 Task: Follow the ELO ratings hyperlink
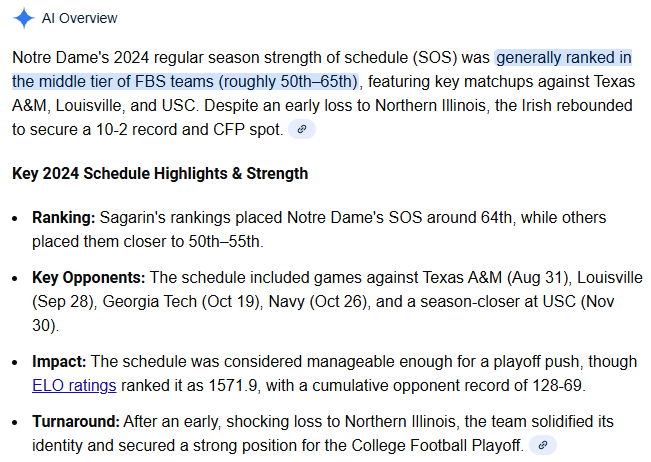(74, 386)
